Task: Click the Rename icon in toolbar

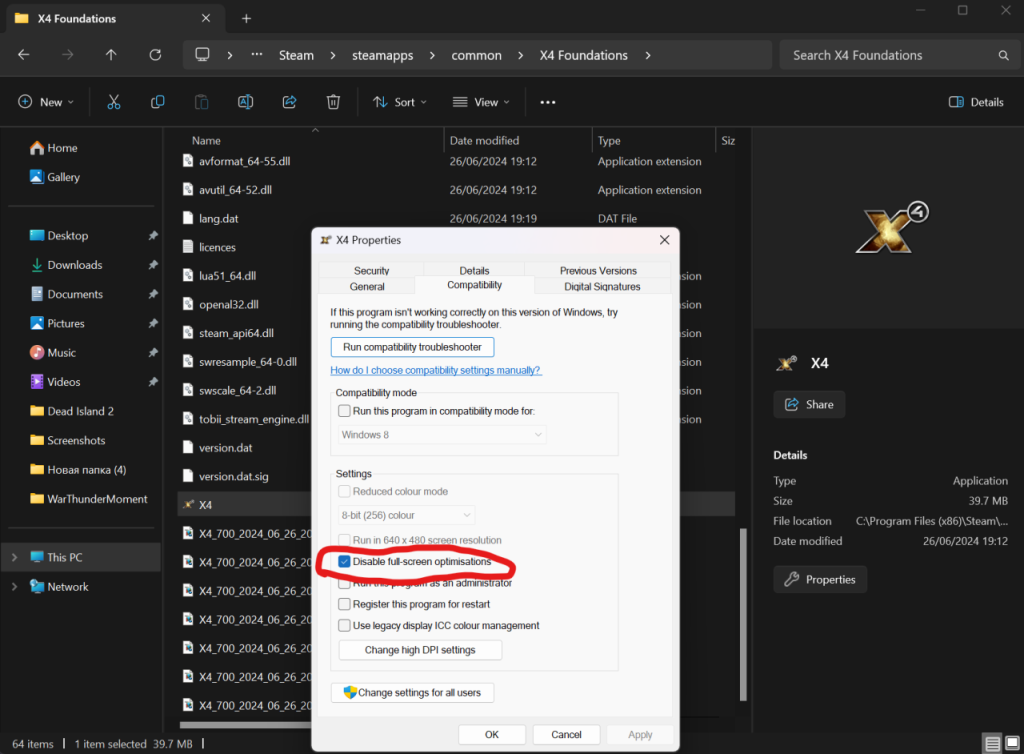Action: click(245, 102)
